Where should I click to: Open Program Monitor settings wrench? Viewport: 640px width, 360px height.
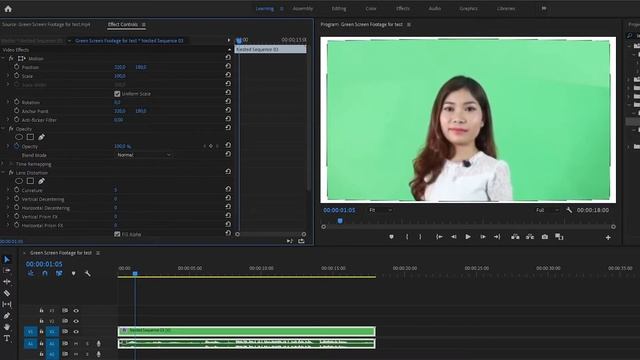coord(569,210)
